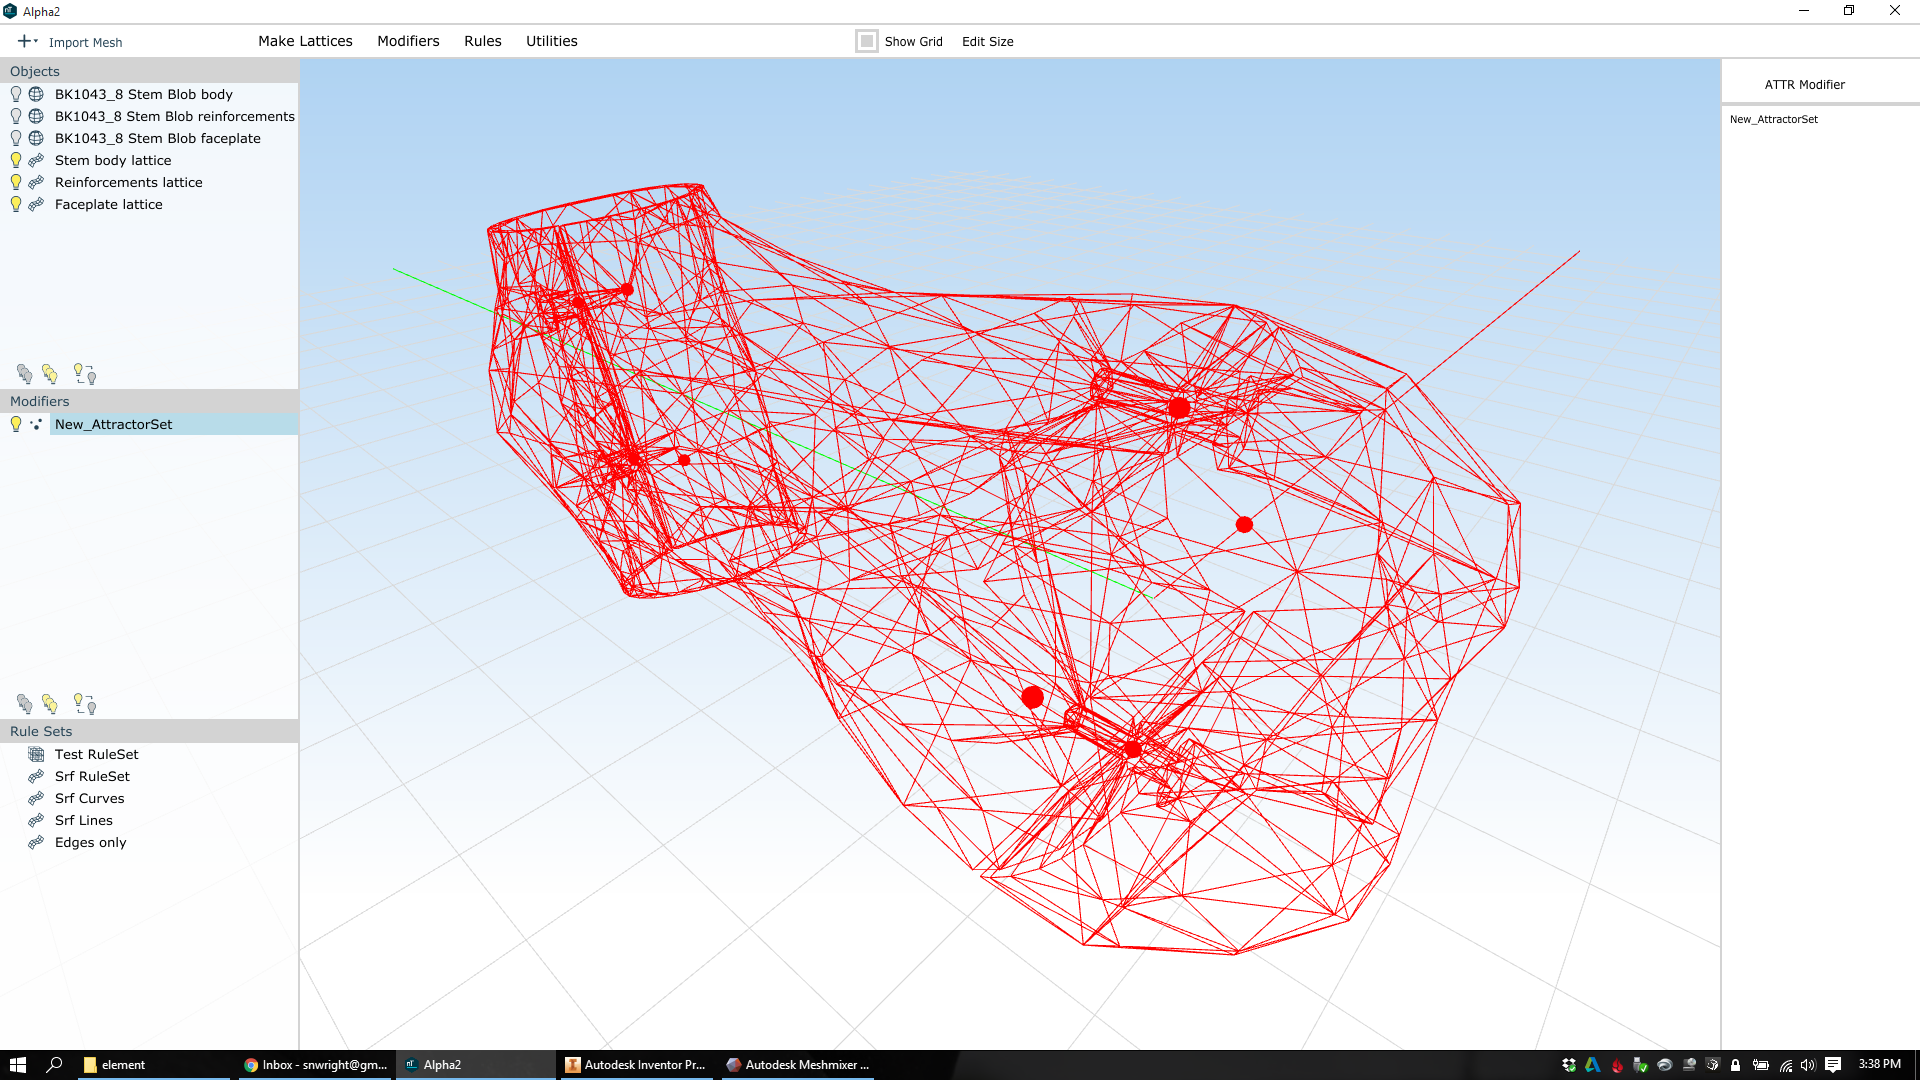Select the Rules menu item
The height and width of the screenshot is (1080, 1920).
[481, 40]
